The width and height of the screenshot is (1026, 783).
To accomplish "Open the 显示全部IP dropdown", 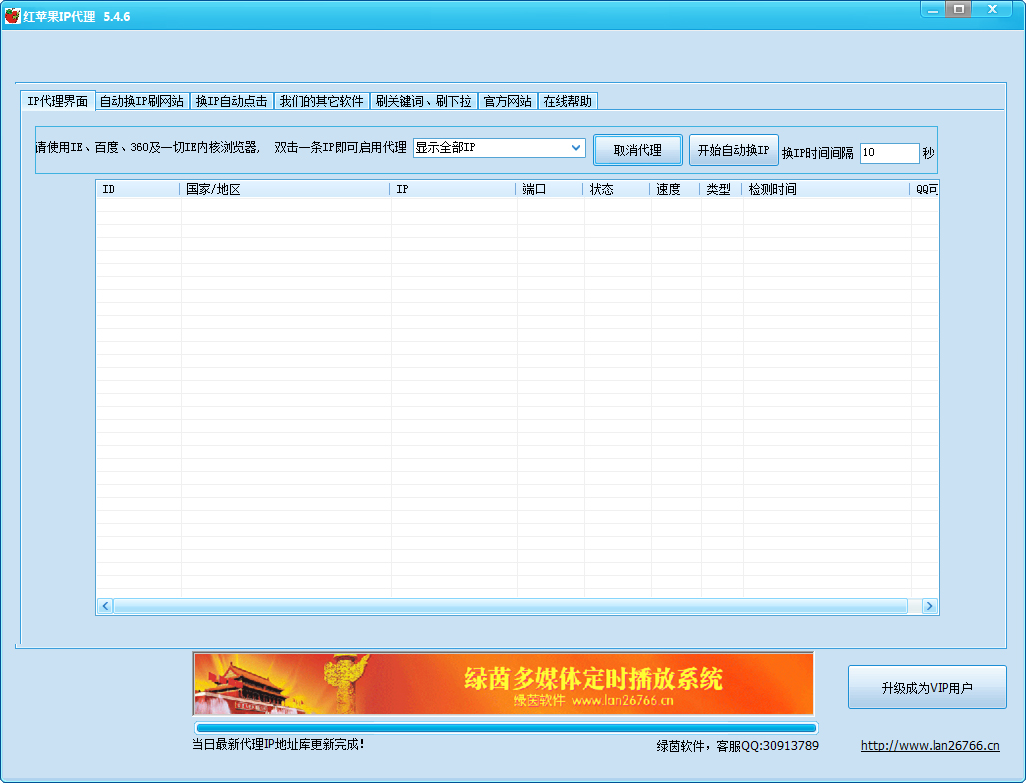I will click(x=499, y=148).
